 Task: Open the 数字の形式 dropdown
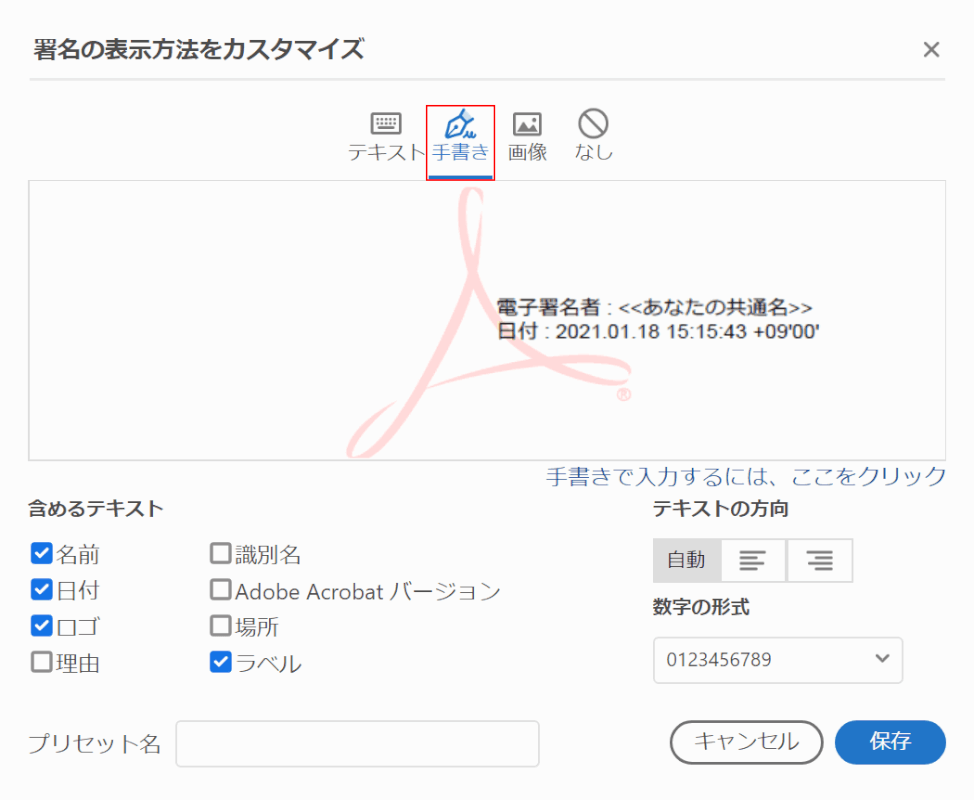tap(777, 660)
